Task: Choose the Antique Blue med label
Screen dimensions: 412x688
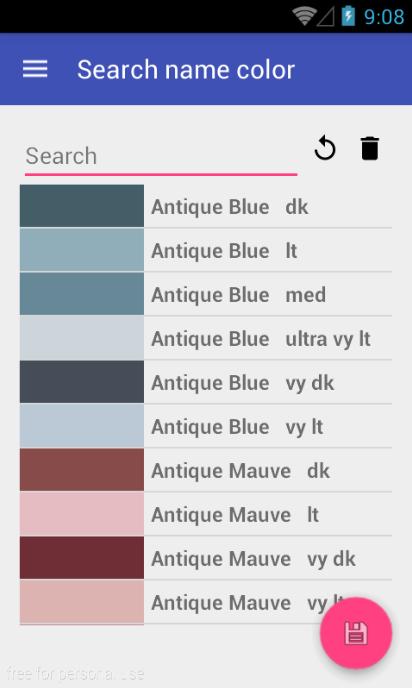Action: point(239,294)
